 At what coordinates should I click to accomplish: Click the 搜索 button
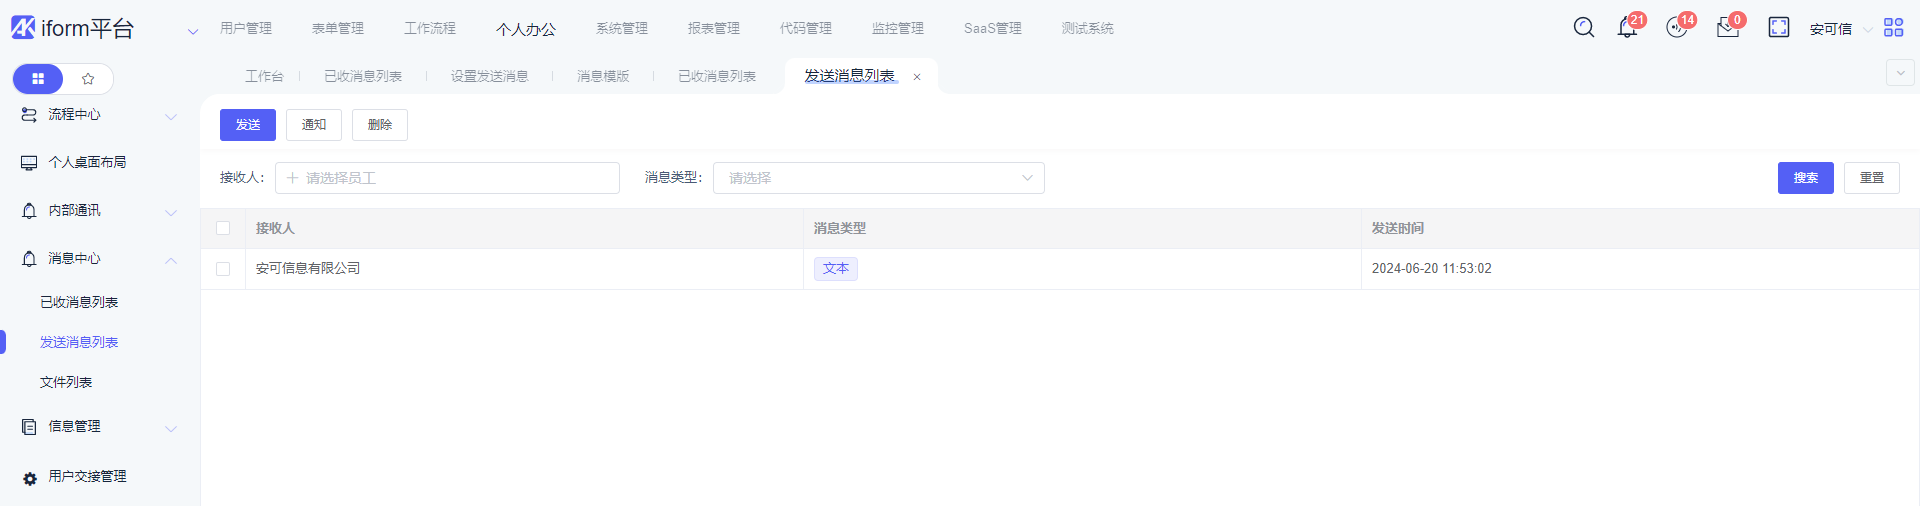[1805, 178]
